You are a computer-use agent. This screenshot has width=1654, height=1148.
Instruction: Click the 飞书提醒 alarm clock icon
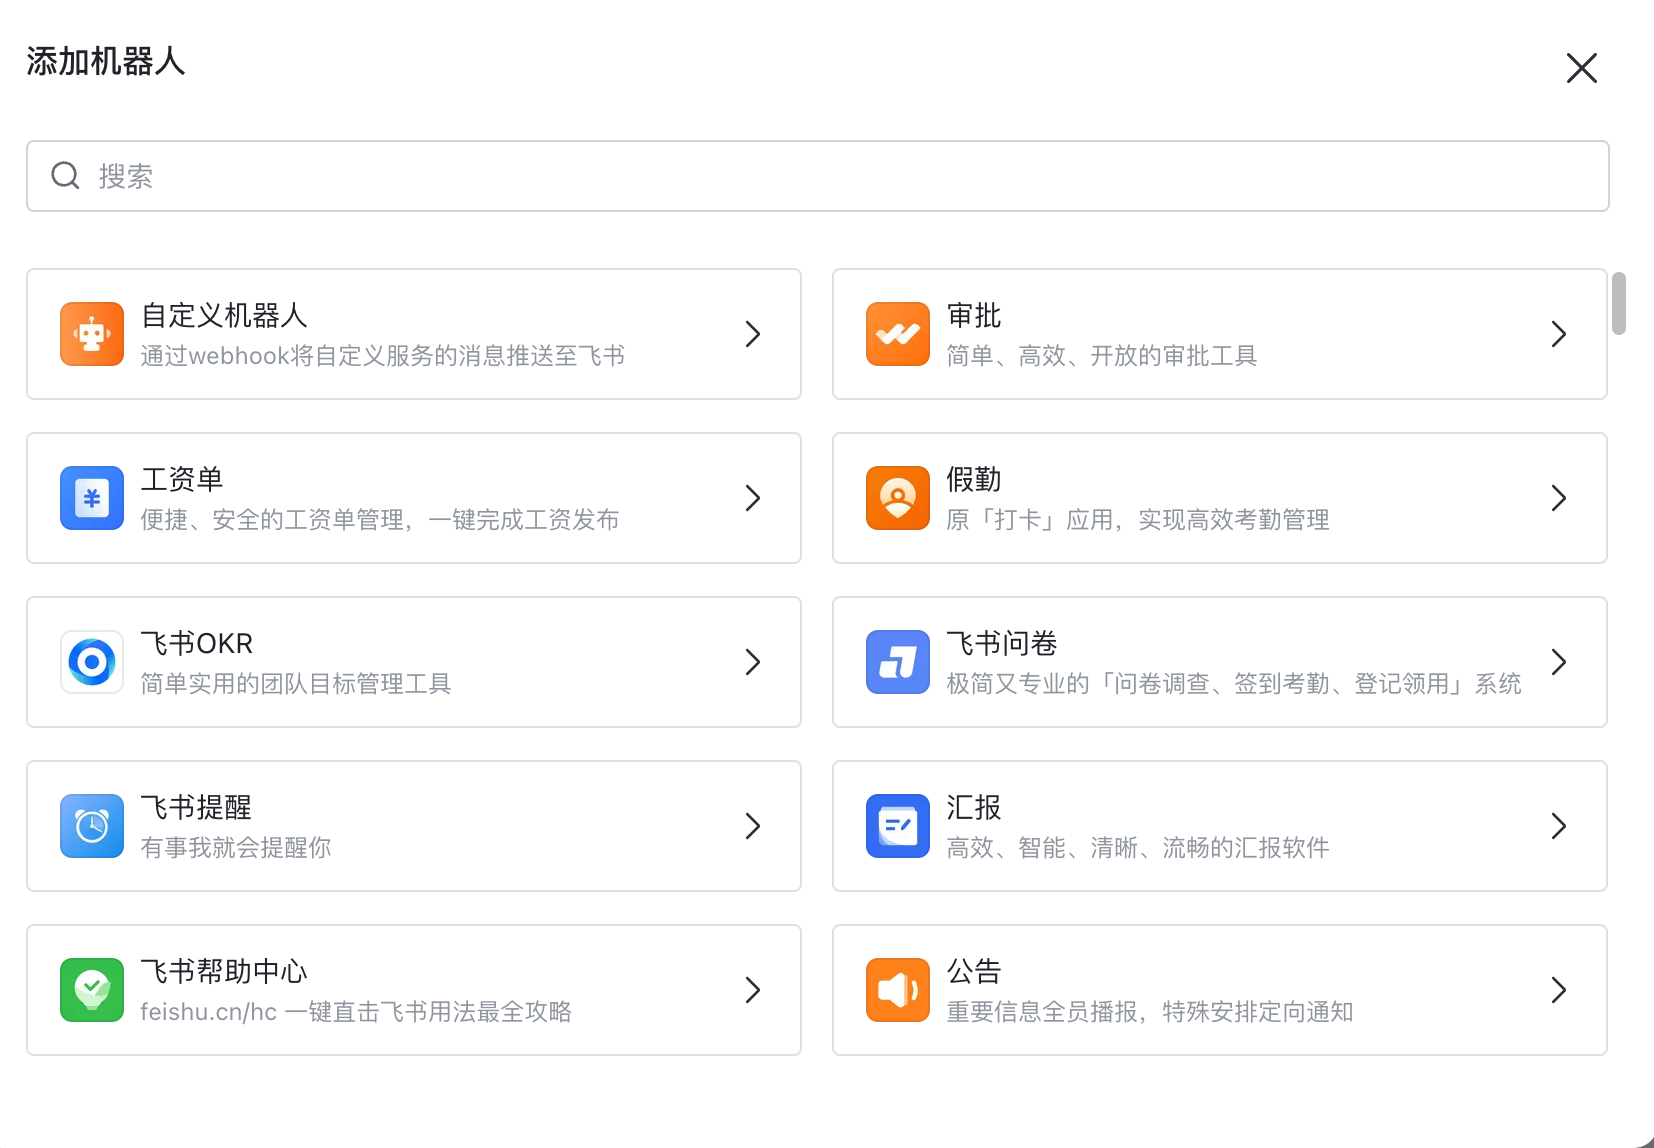point(92,826)
